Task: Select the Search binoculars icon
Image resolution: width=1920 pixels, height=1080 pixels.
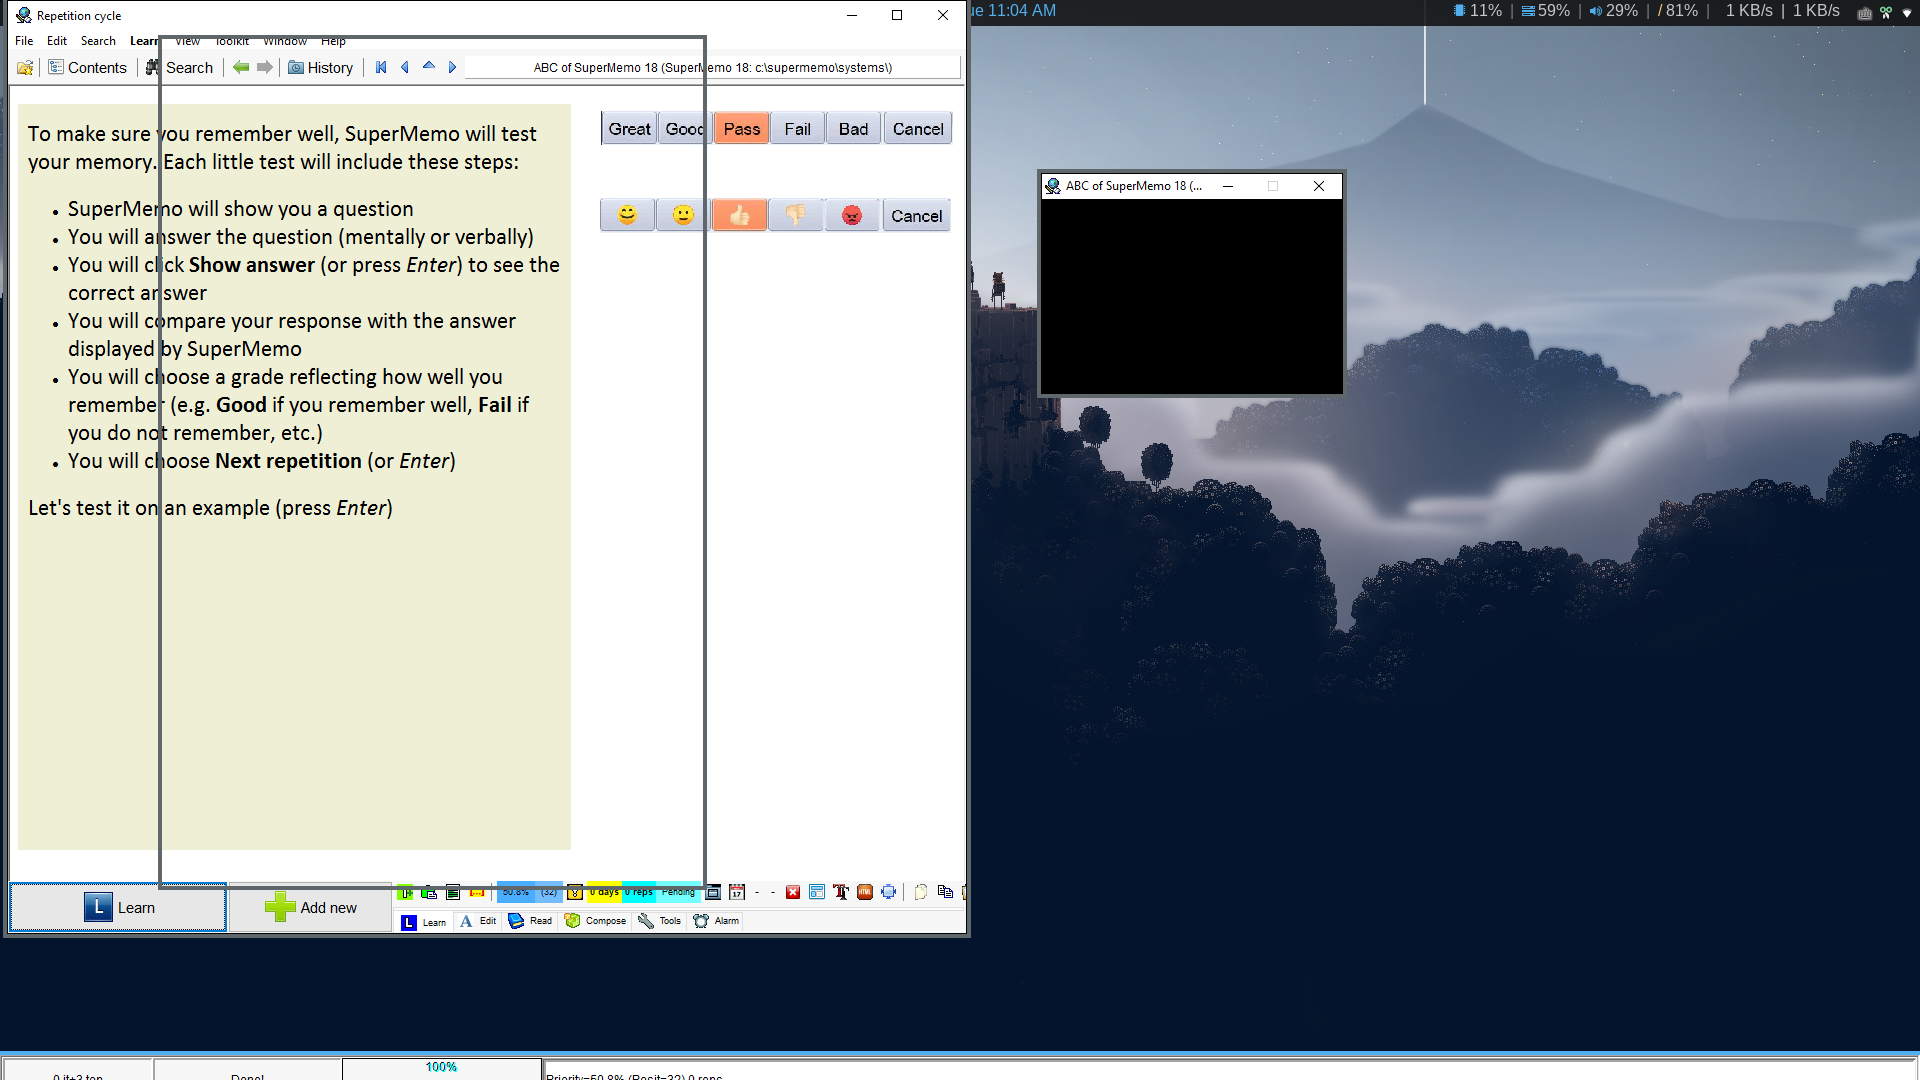Action: point(151,67)
